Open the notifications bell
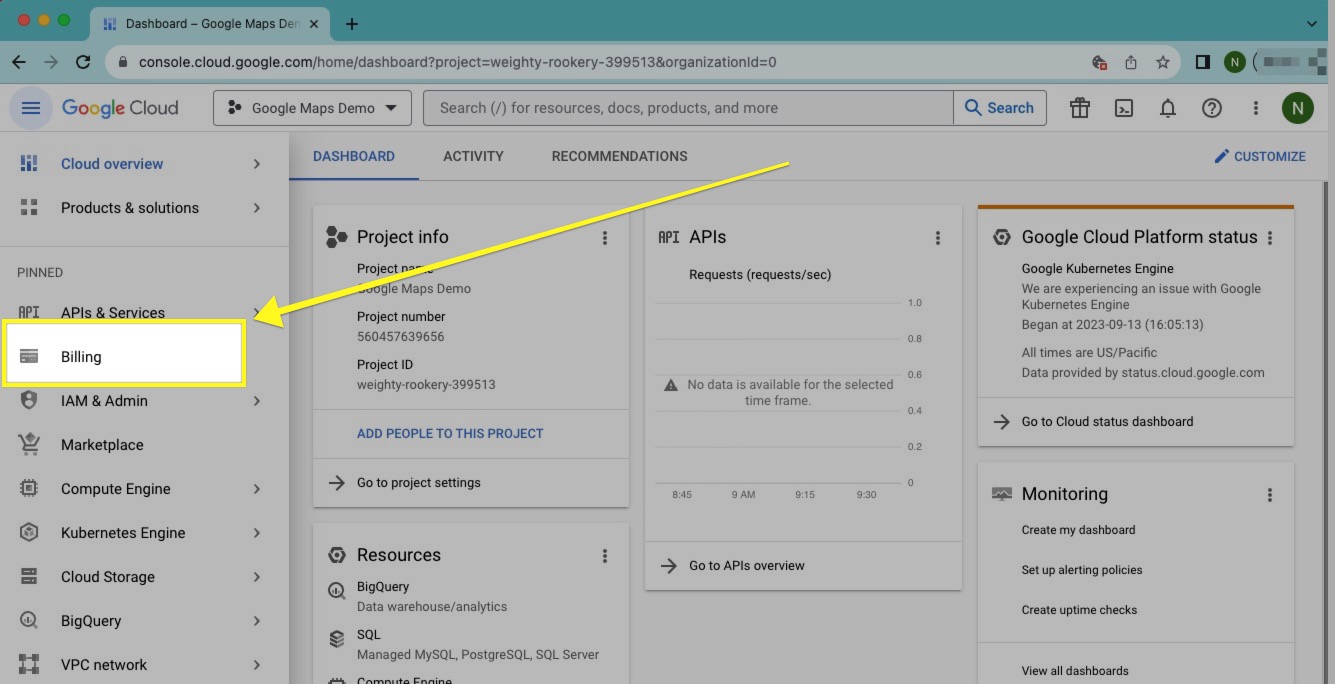This screenshot has height=684, width=1335. pyautogui.click(x=1168, y=108)
